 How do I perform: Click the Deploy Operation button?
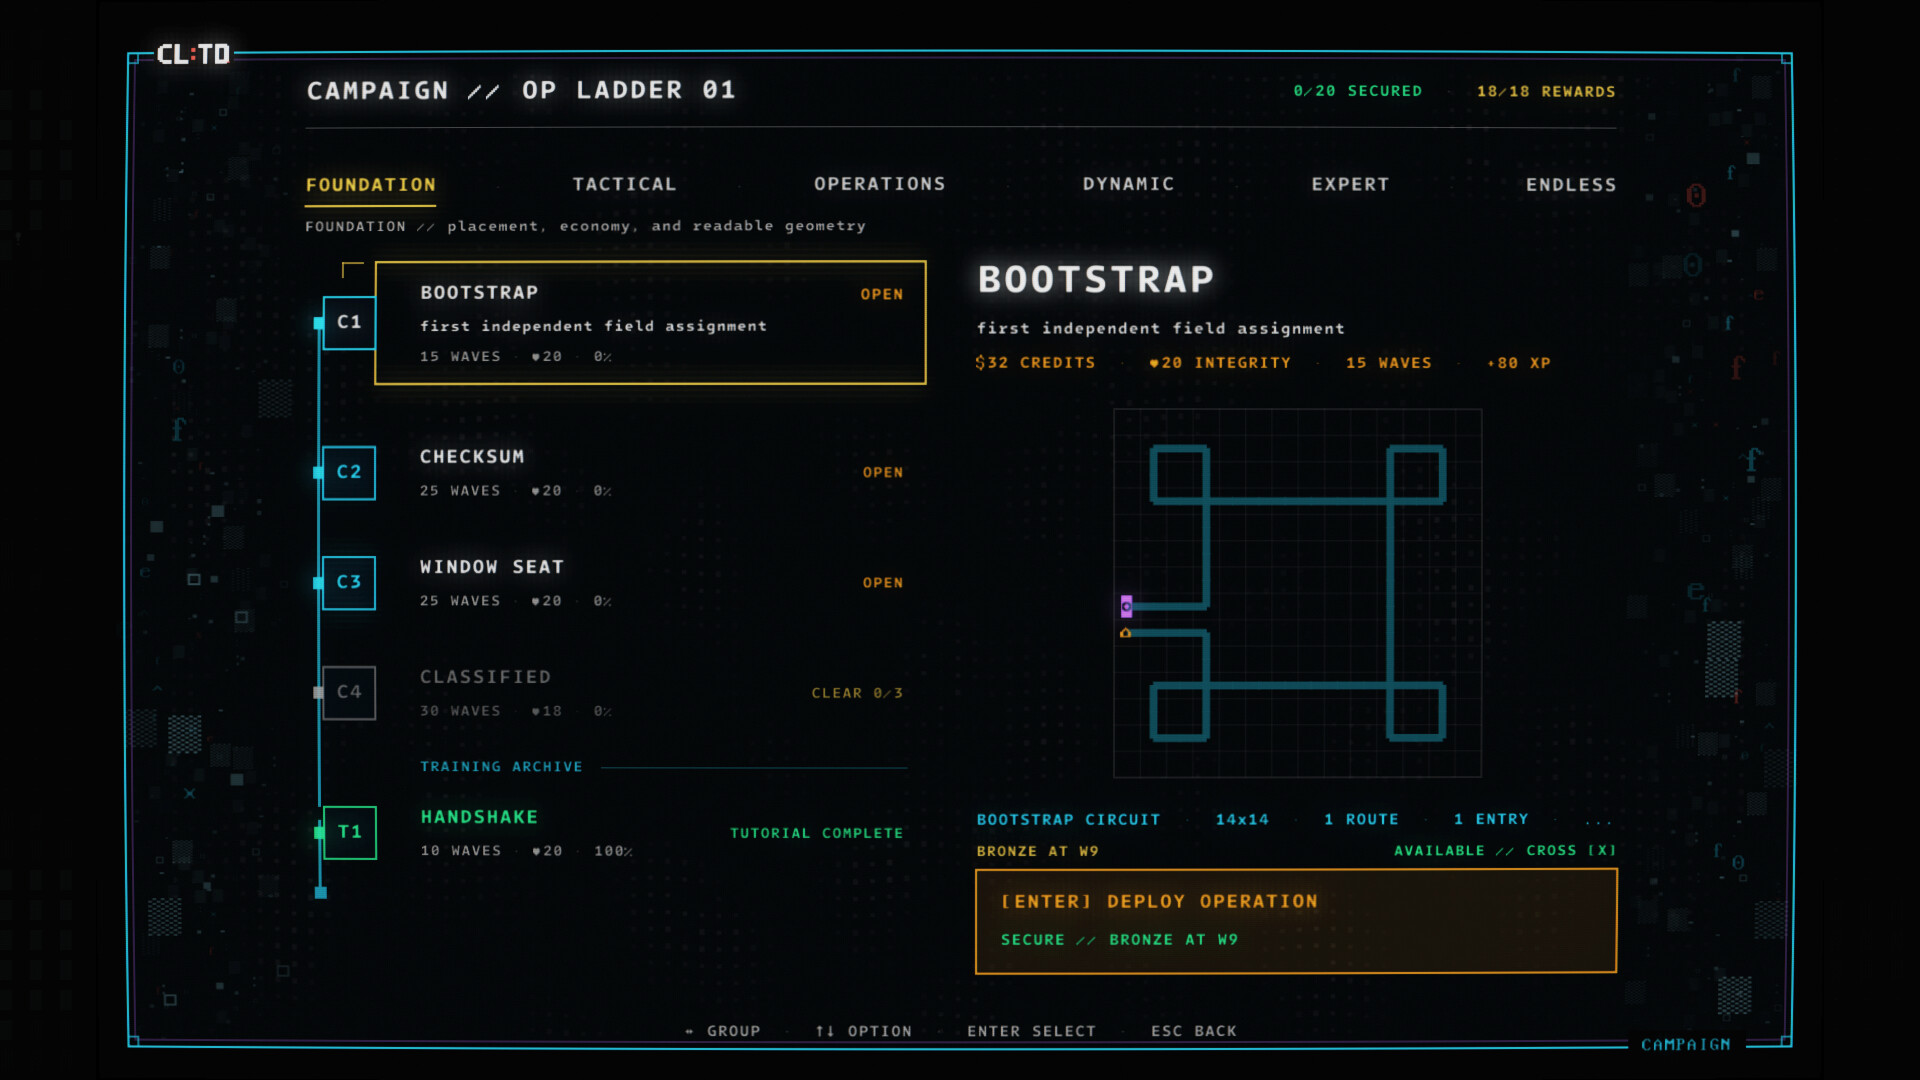click(1296, 921)
